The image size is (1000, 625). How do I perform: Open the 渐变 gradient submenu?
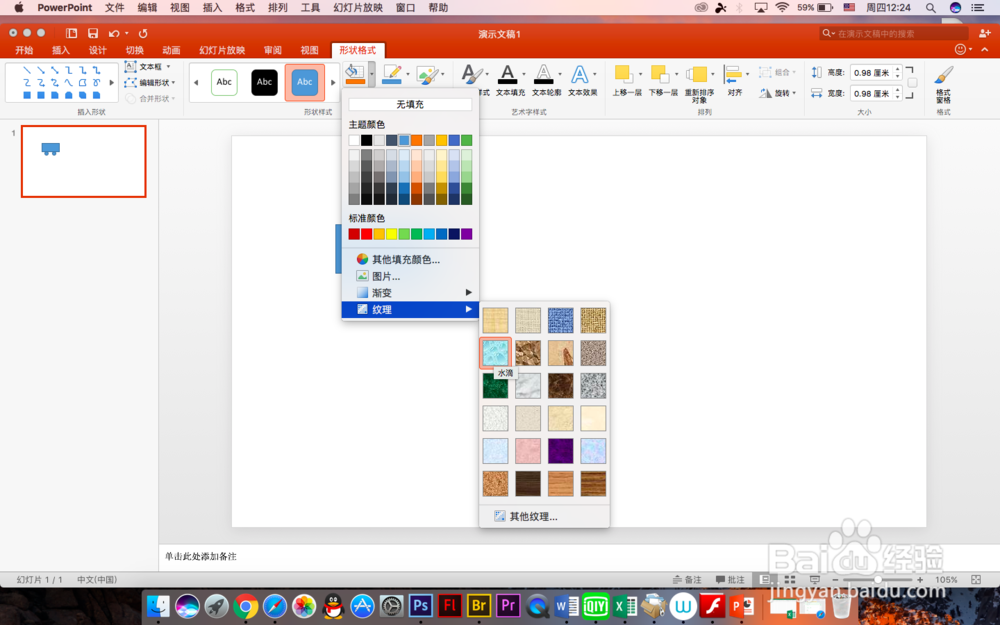click(x=410, y=293)
